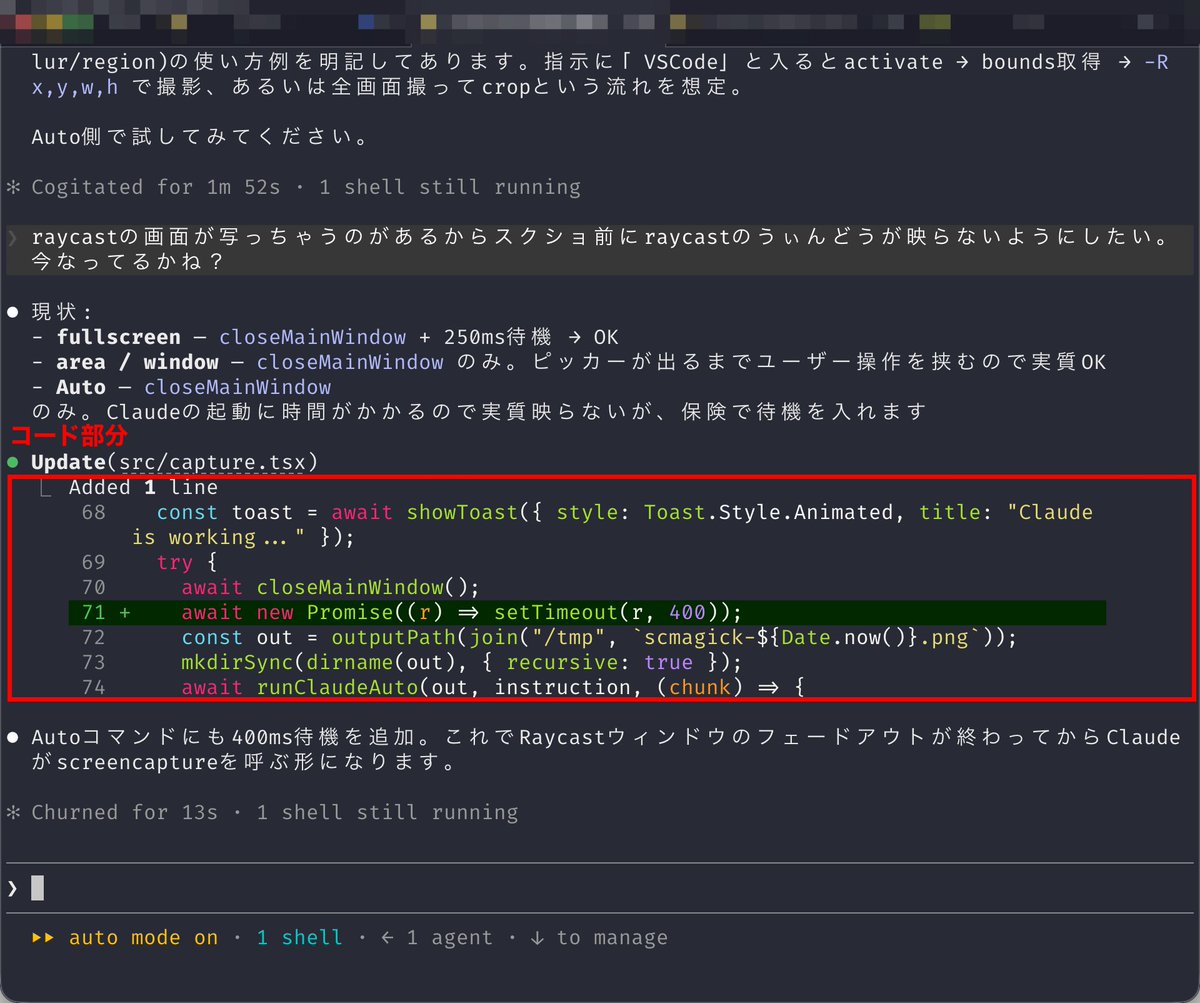Screen dimensions: 1200x1003
Task: Click the 'area / window' bold list item
Action: pos(137,362)
